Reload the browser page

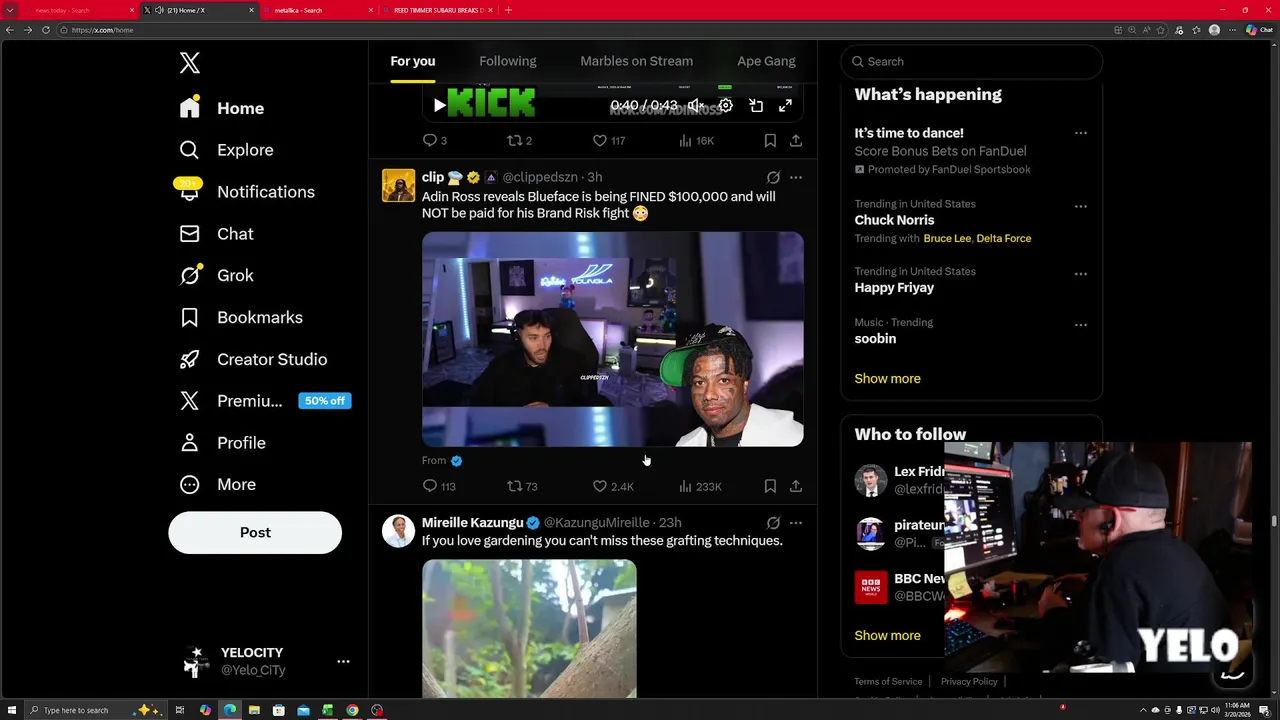(x=46, y=30)
